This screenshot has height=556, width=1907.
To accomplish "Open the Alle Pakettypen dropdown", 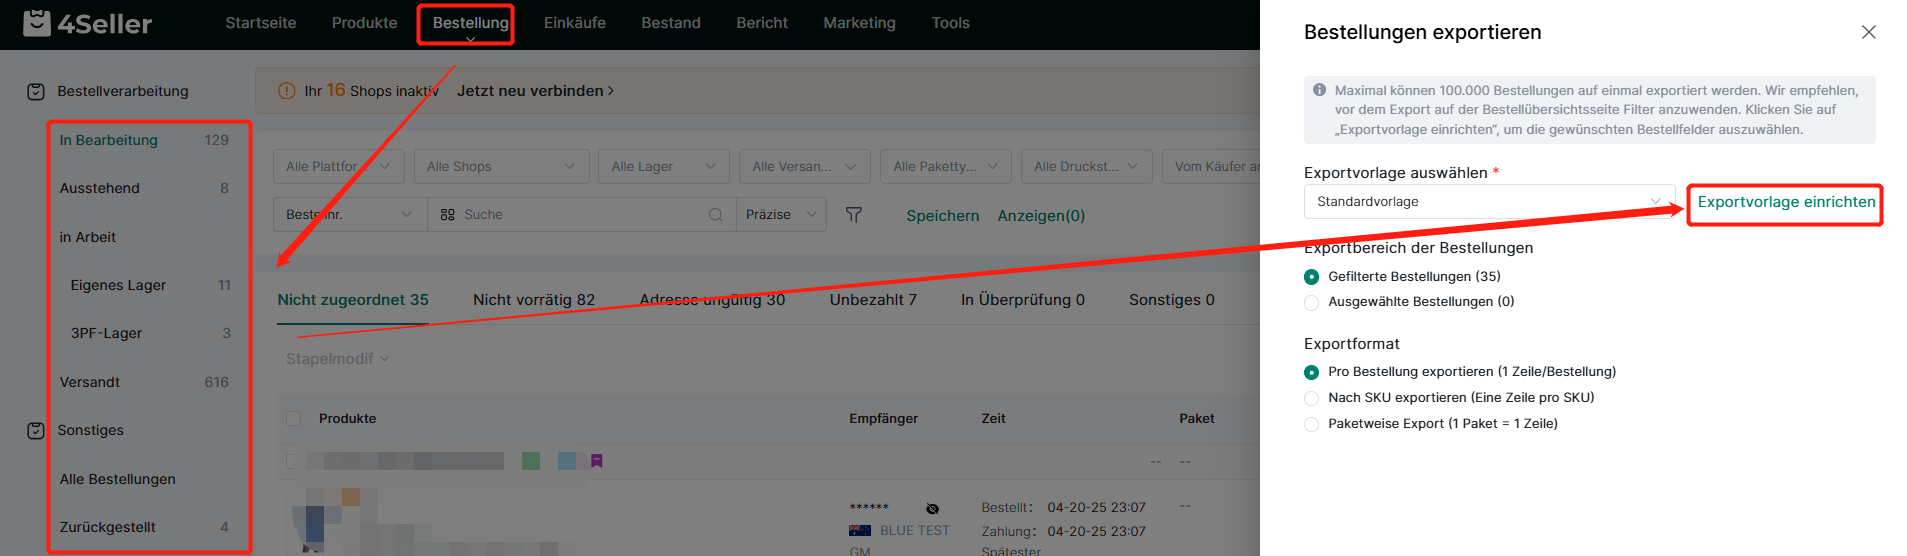I will point(945,166).
